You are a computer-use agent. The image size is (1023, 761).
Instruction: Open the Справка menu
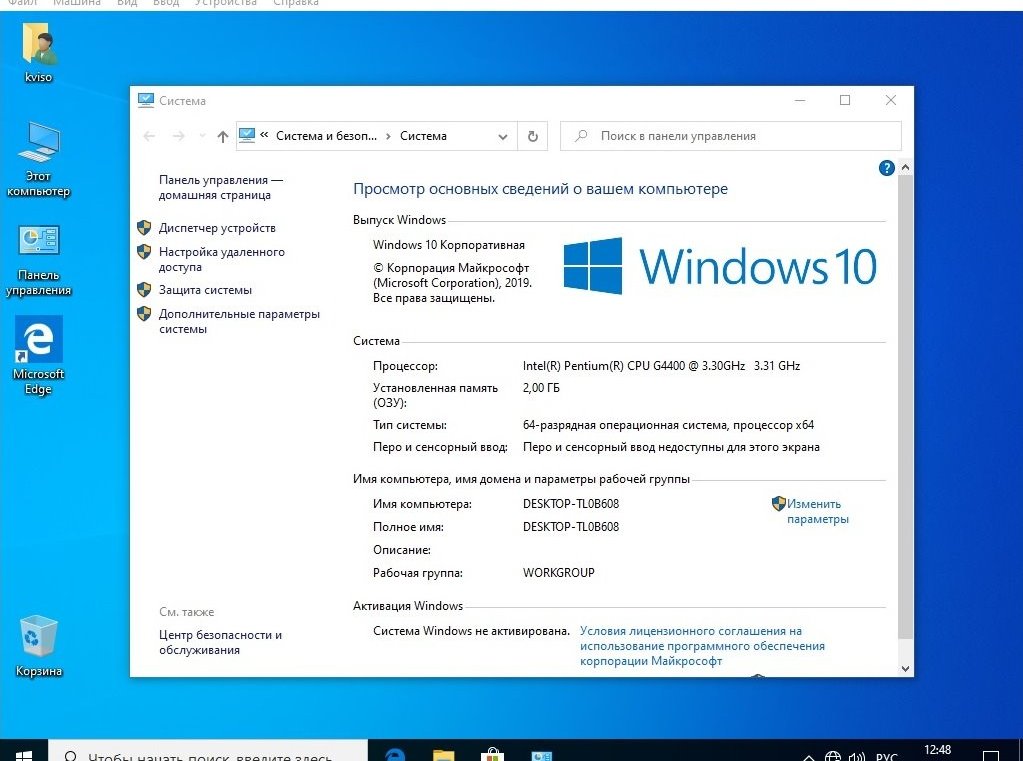click(296, 3)
